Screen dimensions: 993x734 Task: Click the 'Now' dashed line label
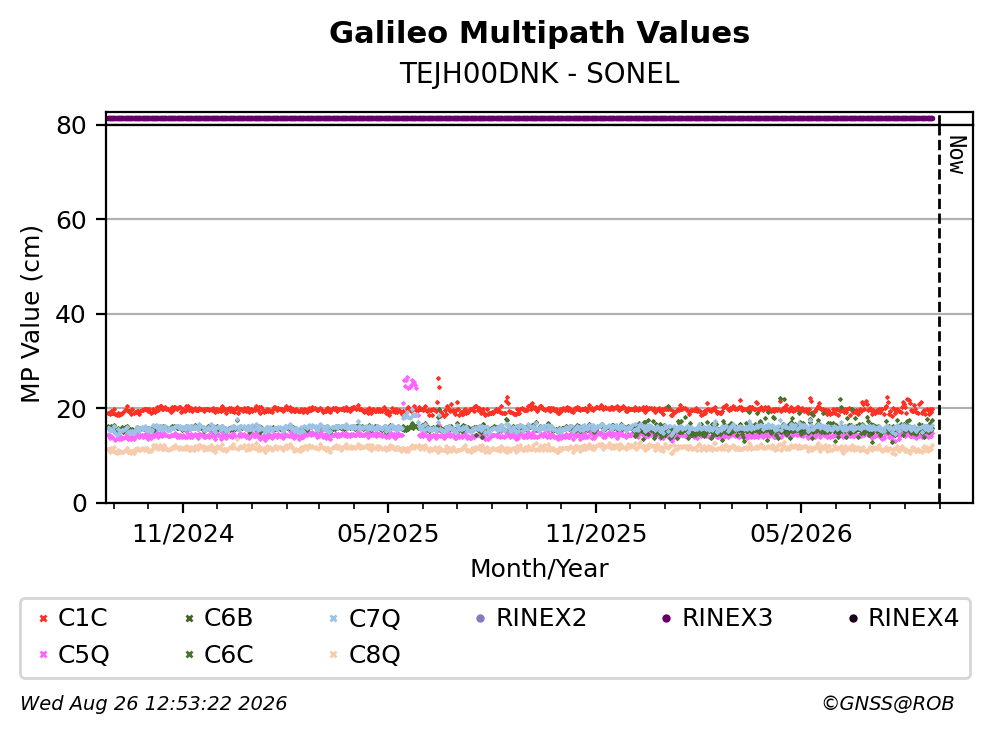[x=958, y=155]
